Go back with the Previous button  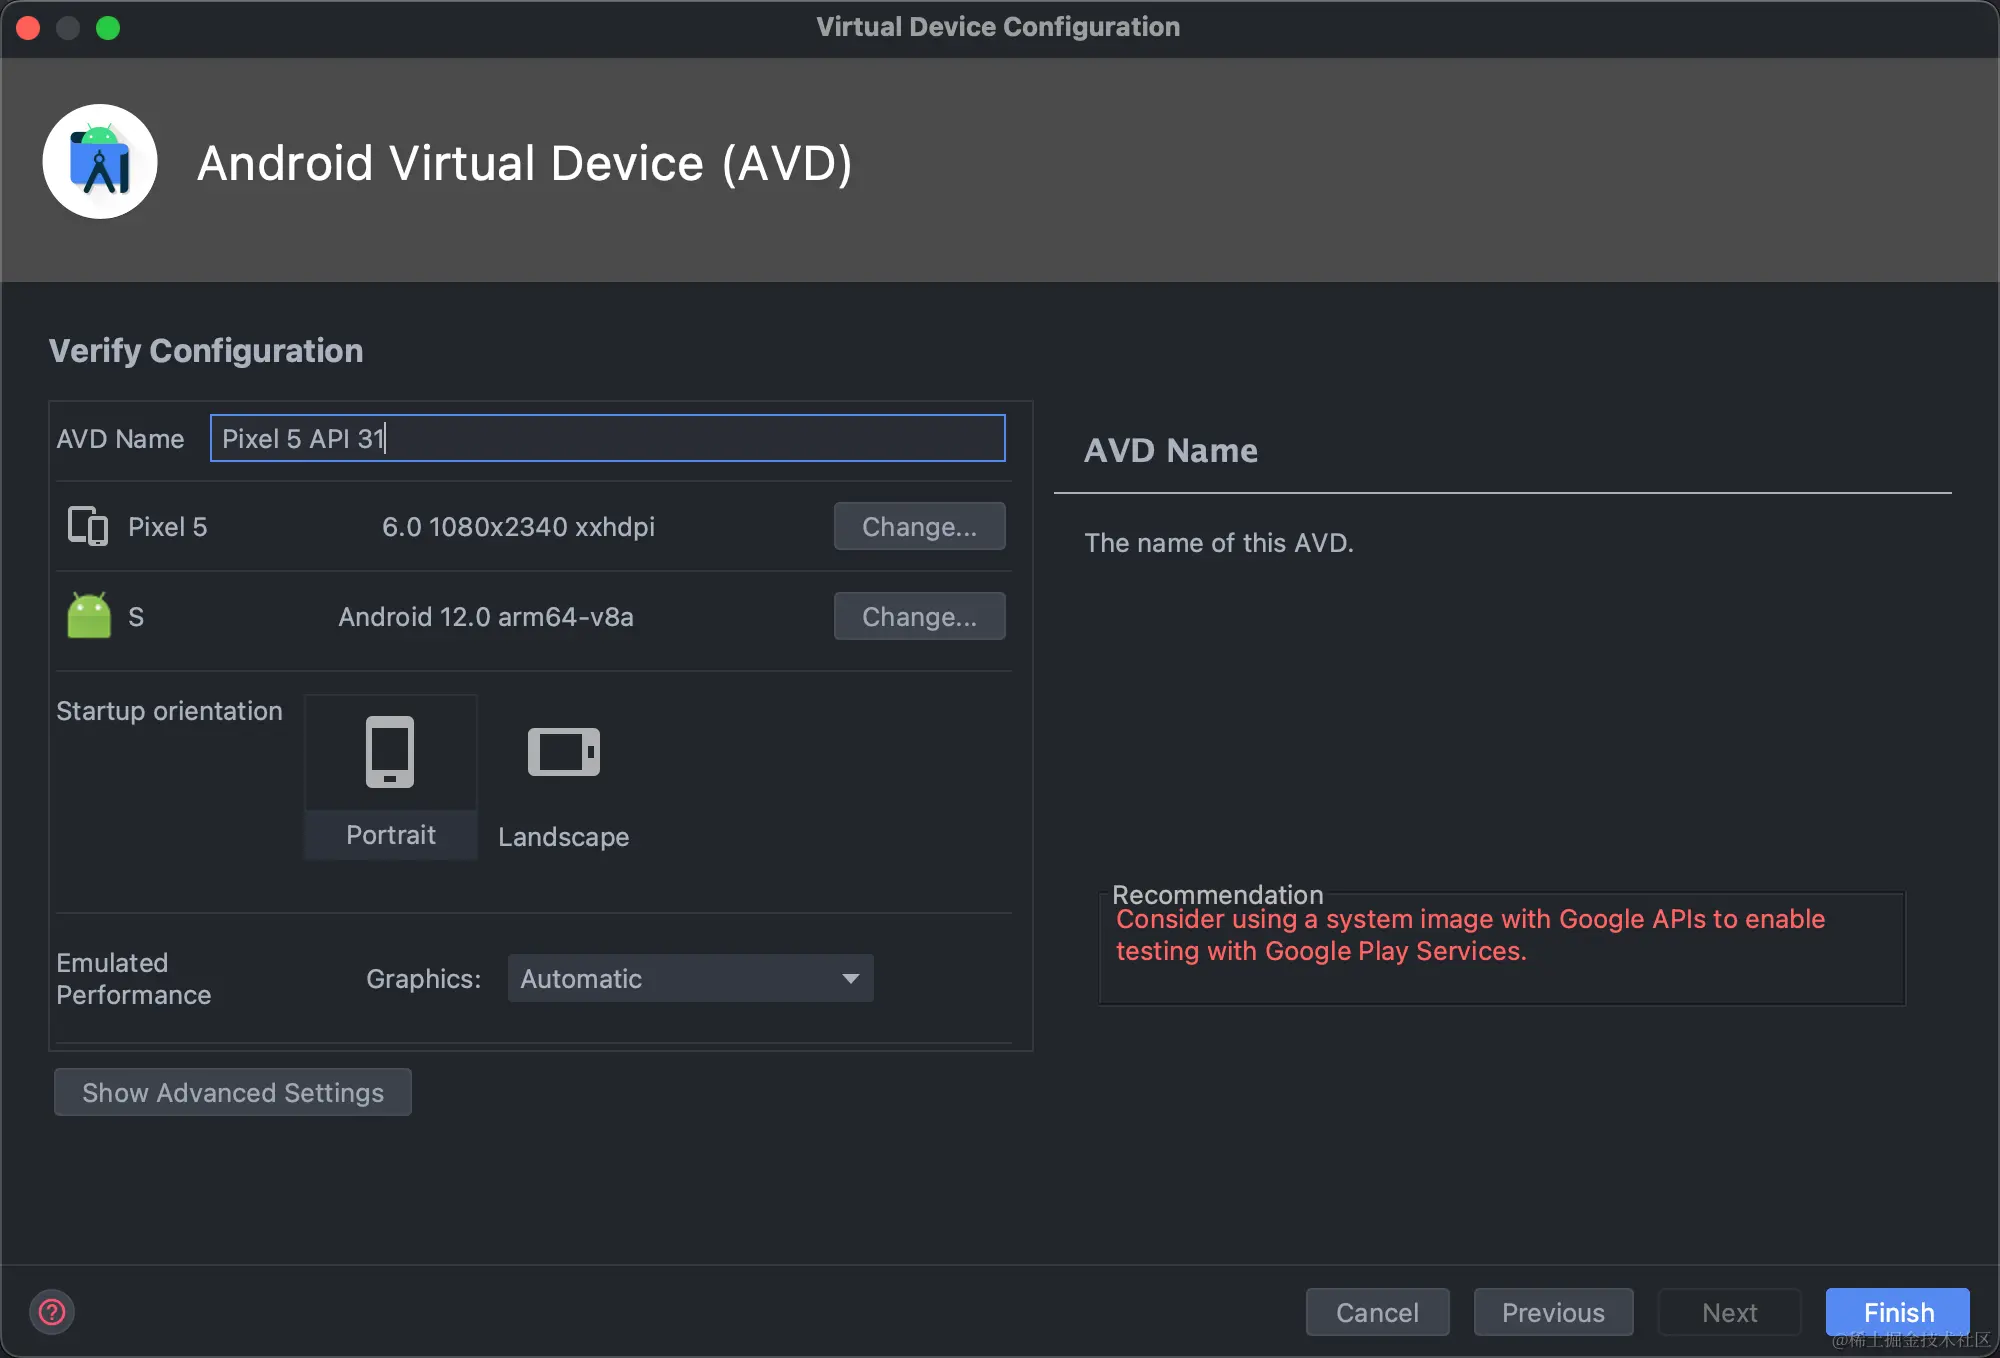coord(1553,1312)
